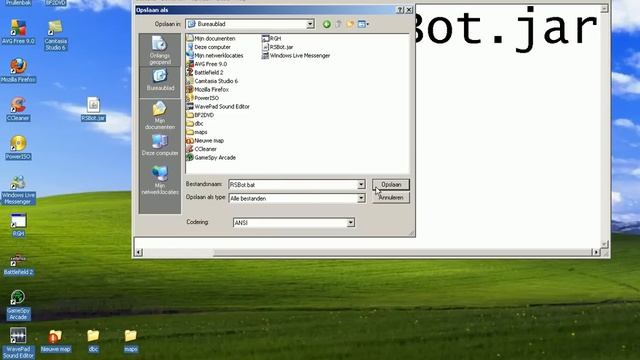Open WavePad Sound Editor desktop icon
640x360 pixels.
pyautogui.click(x=18, y=343)
